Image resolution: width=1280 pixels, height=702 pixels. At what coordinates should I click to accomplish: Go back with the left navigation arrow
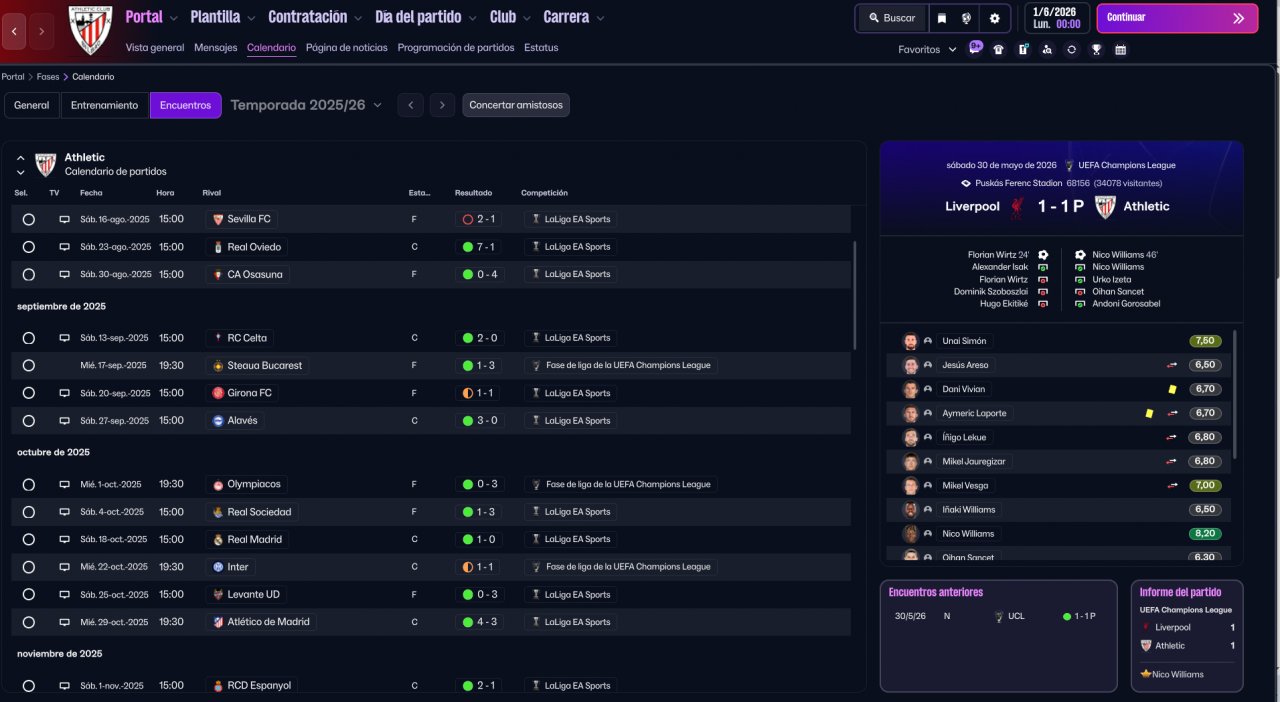(x=14, y=31)
